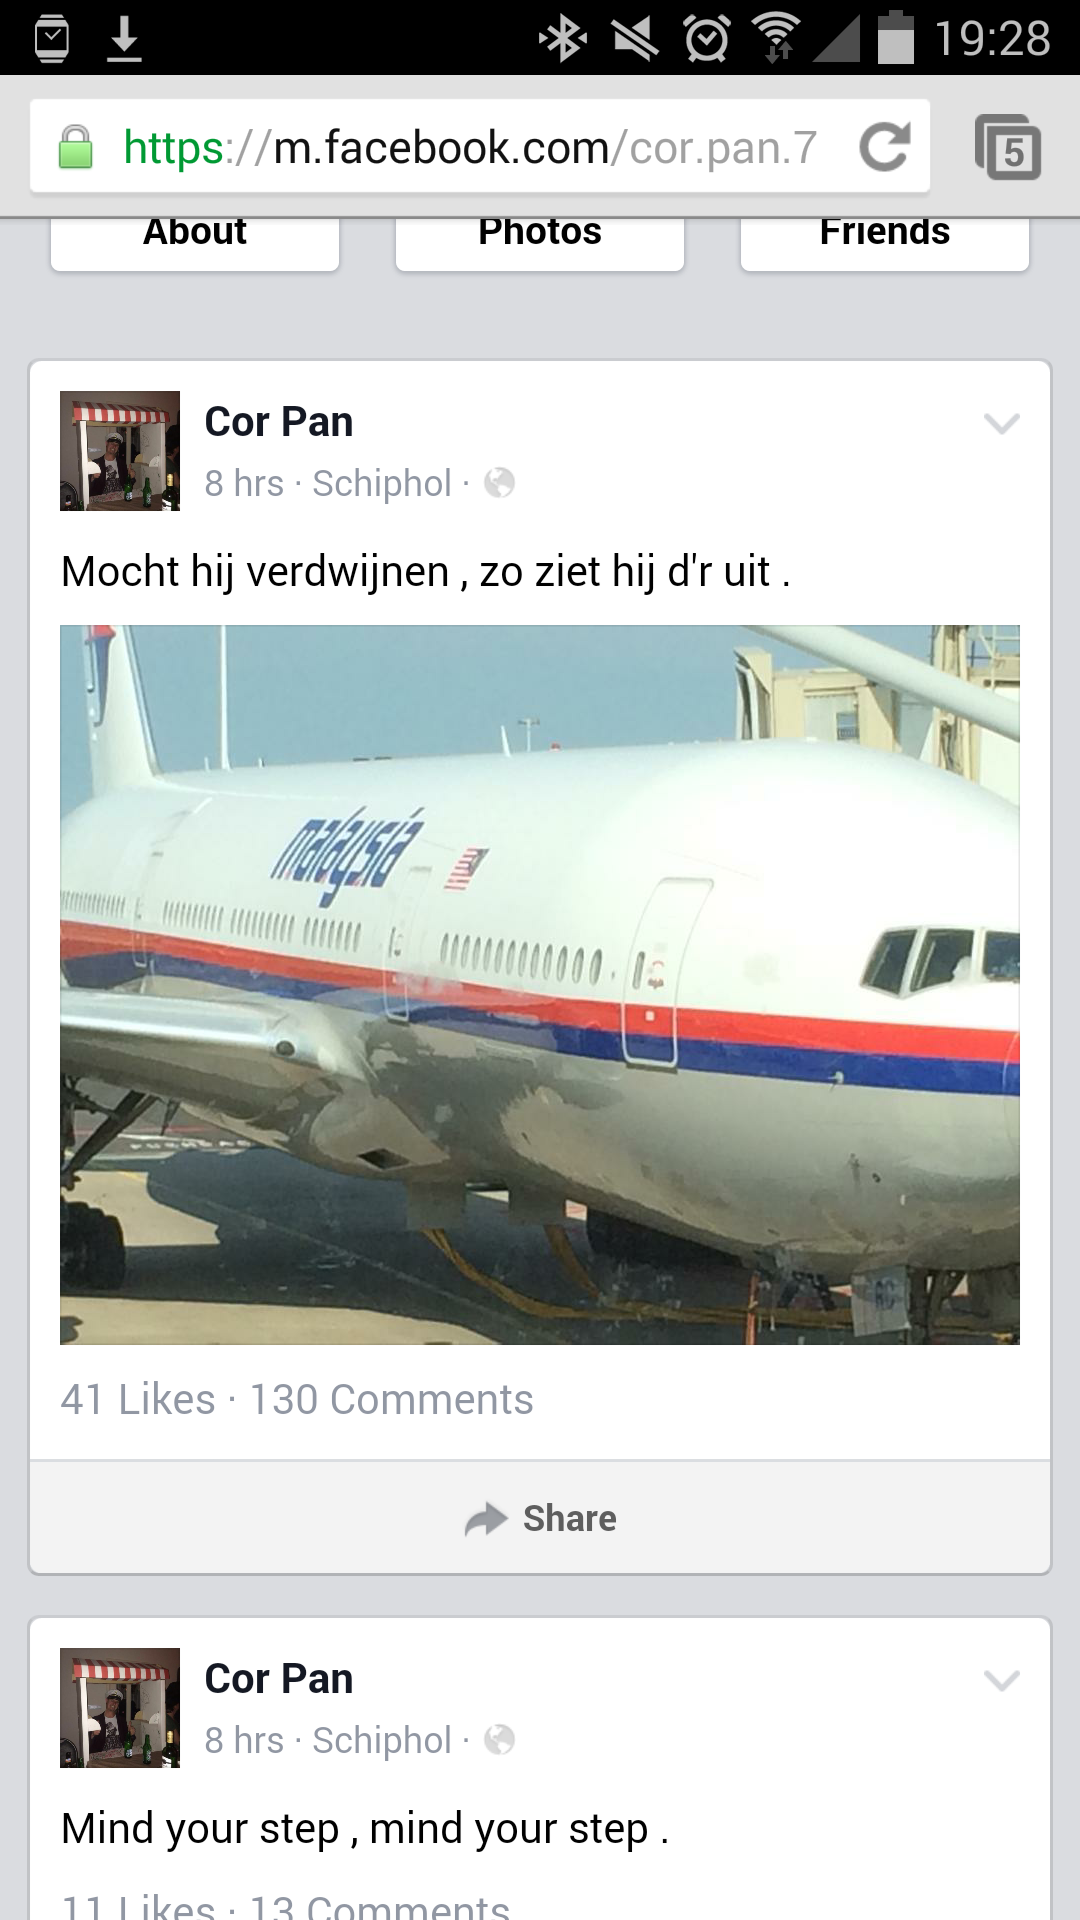Expand options chevron on second Cor Pan post
Image resolution: width=1080 pixels, height=1920 pixels.
pos(1001,1680)
